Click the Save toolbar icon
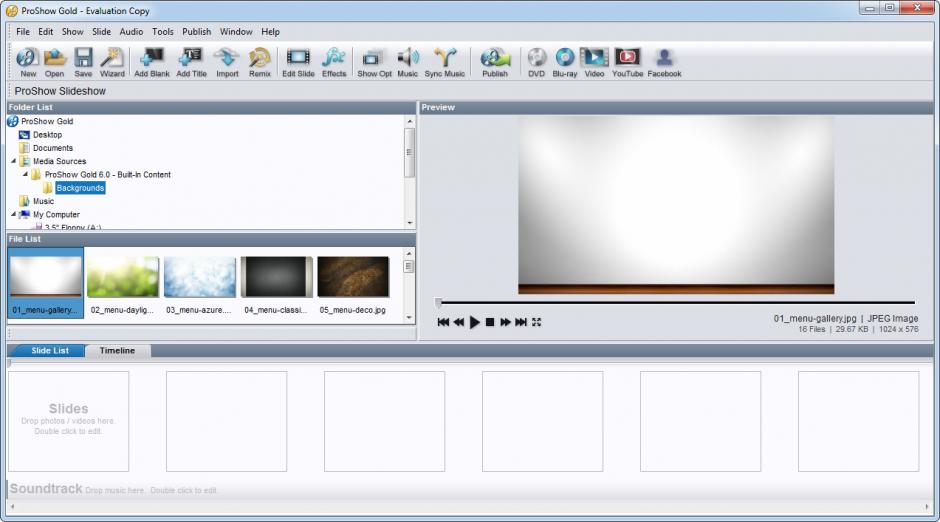Viewport: 940px width, 522px height. tap(83, 62)
